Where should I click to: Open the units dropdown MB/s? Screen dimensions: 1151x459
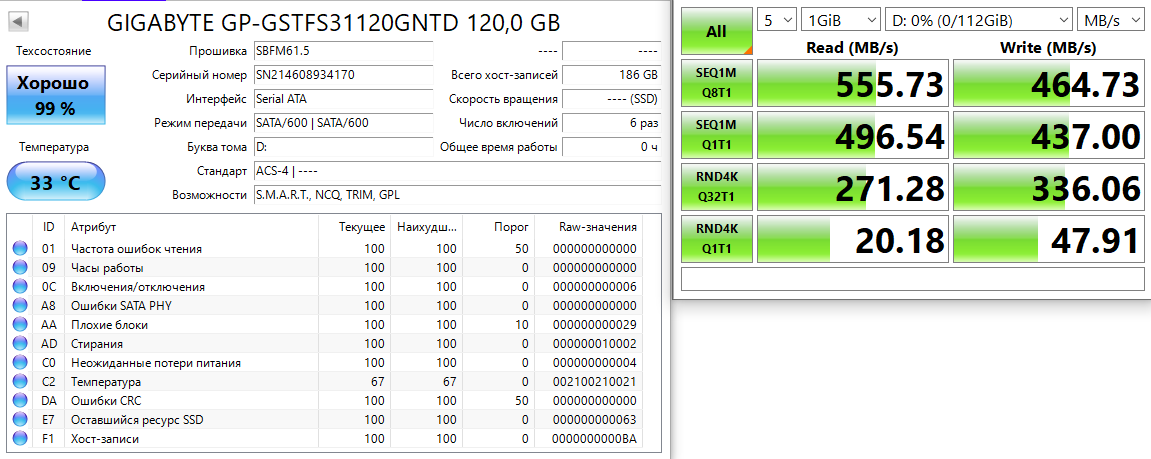[x=1111, y=20]
